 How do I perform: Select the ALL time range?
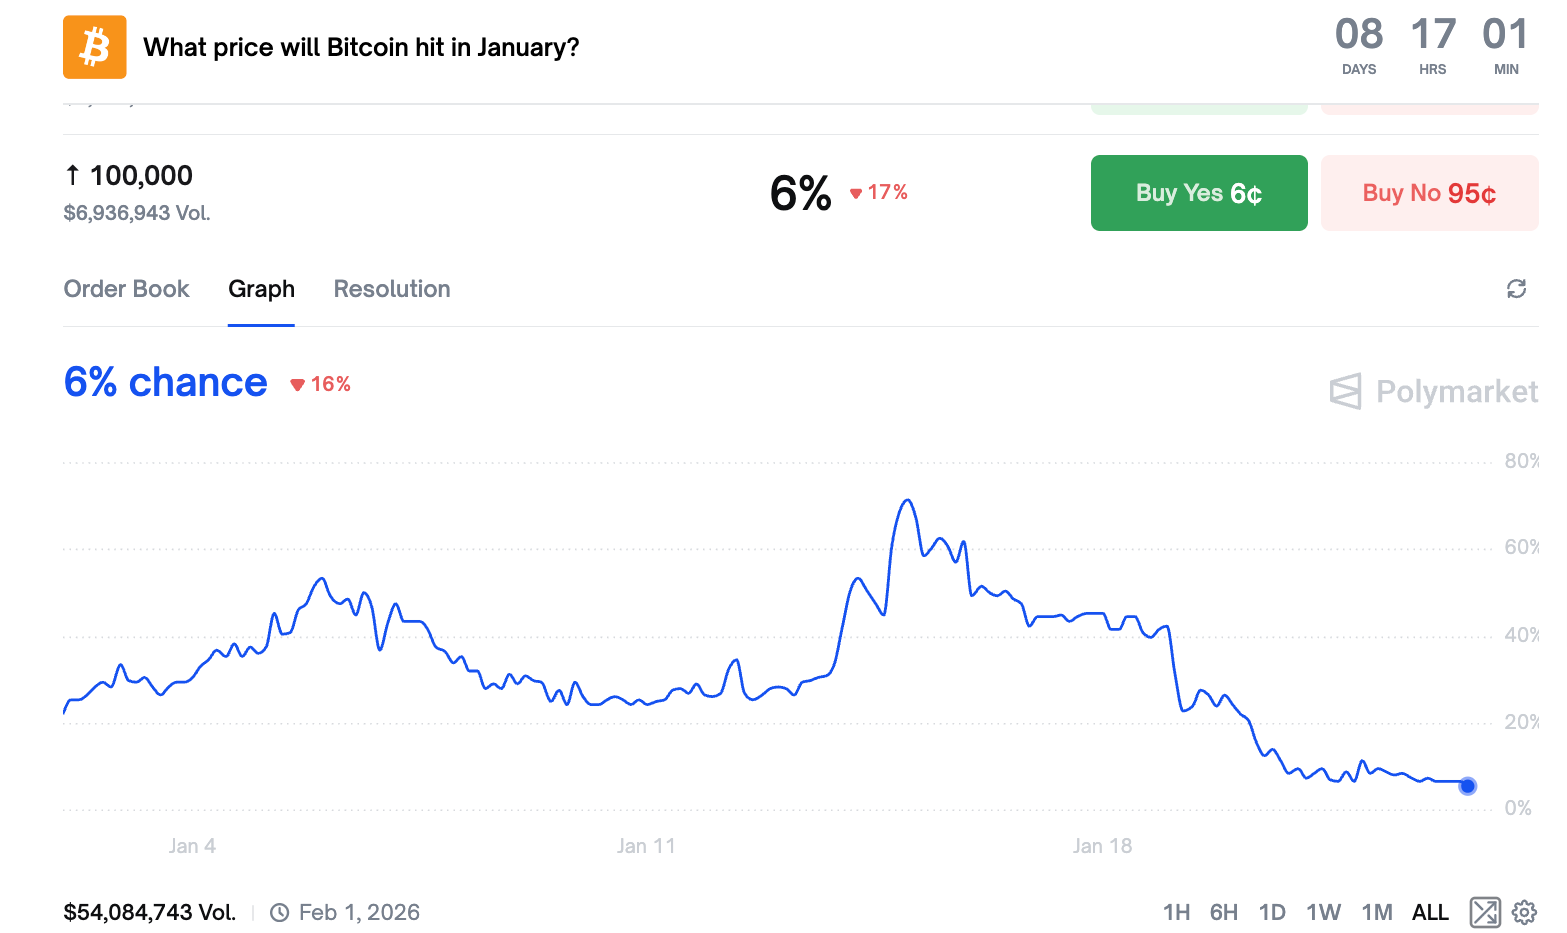coord(1430,912)
